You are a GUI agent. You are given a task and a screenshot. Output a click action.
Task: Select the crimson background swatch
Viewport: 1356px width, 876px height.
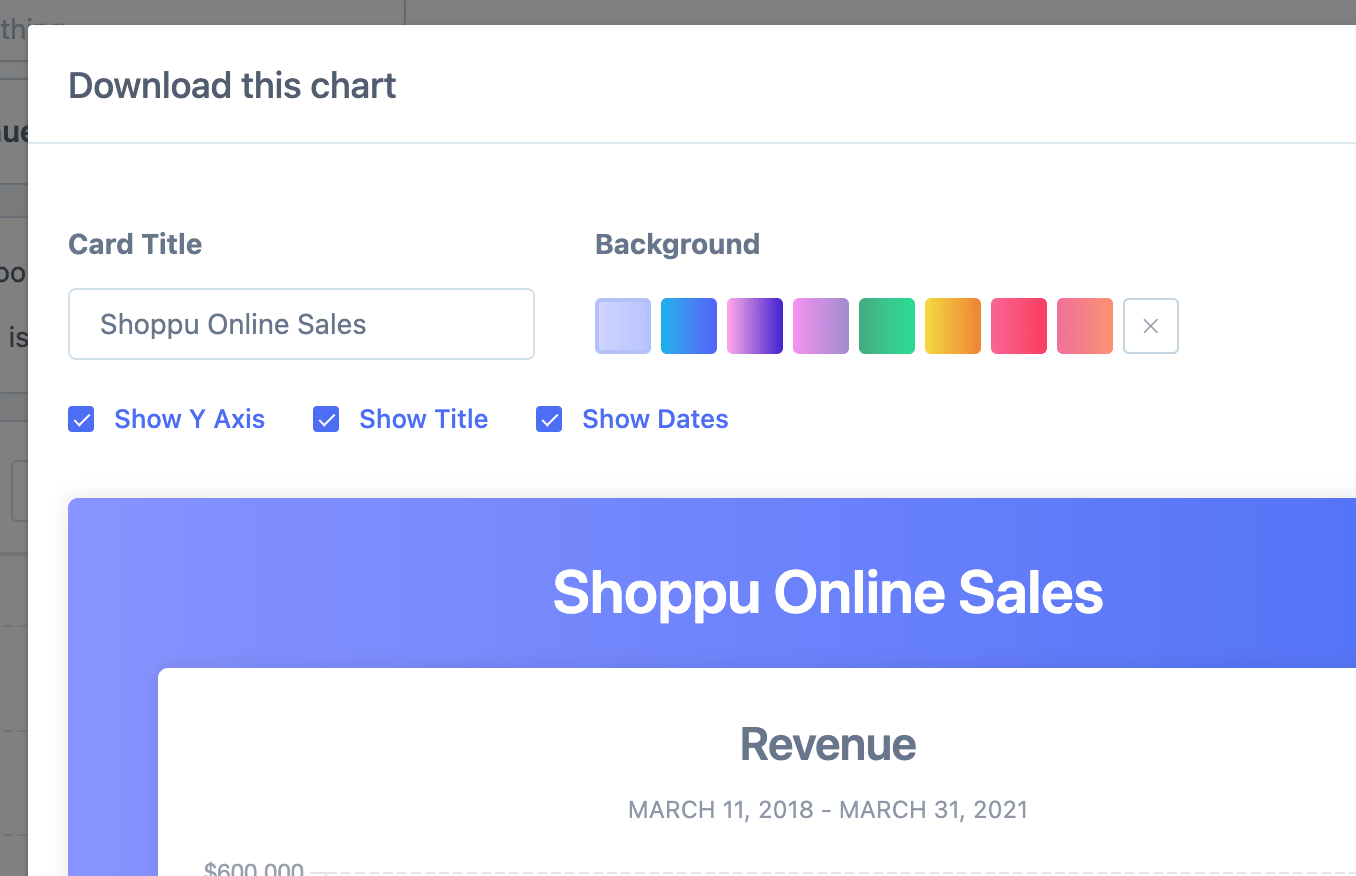tap(1018, 325)
